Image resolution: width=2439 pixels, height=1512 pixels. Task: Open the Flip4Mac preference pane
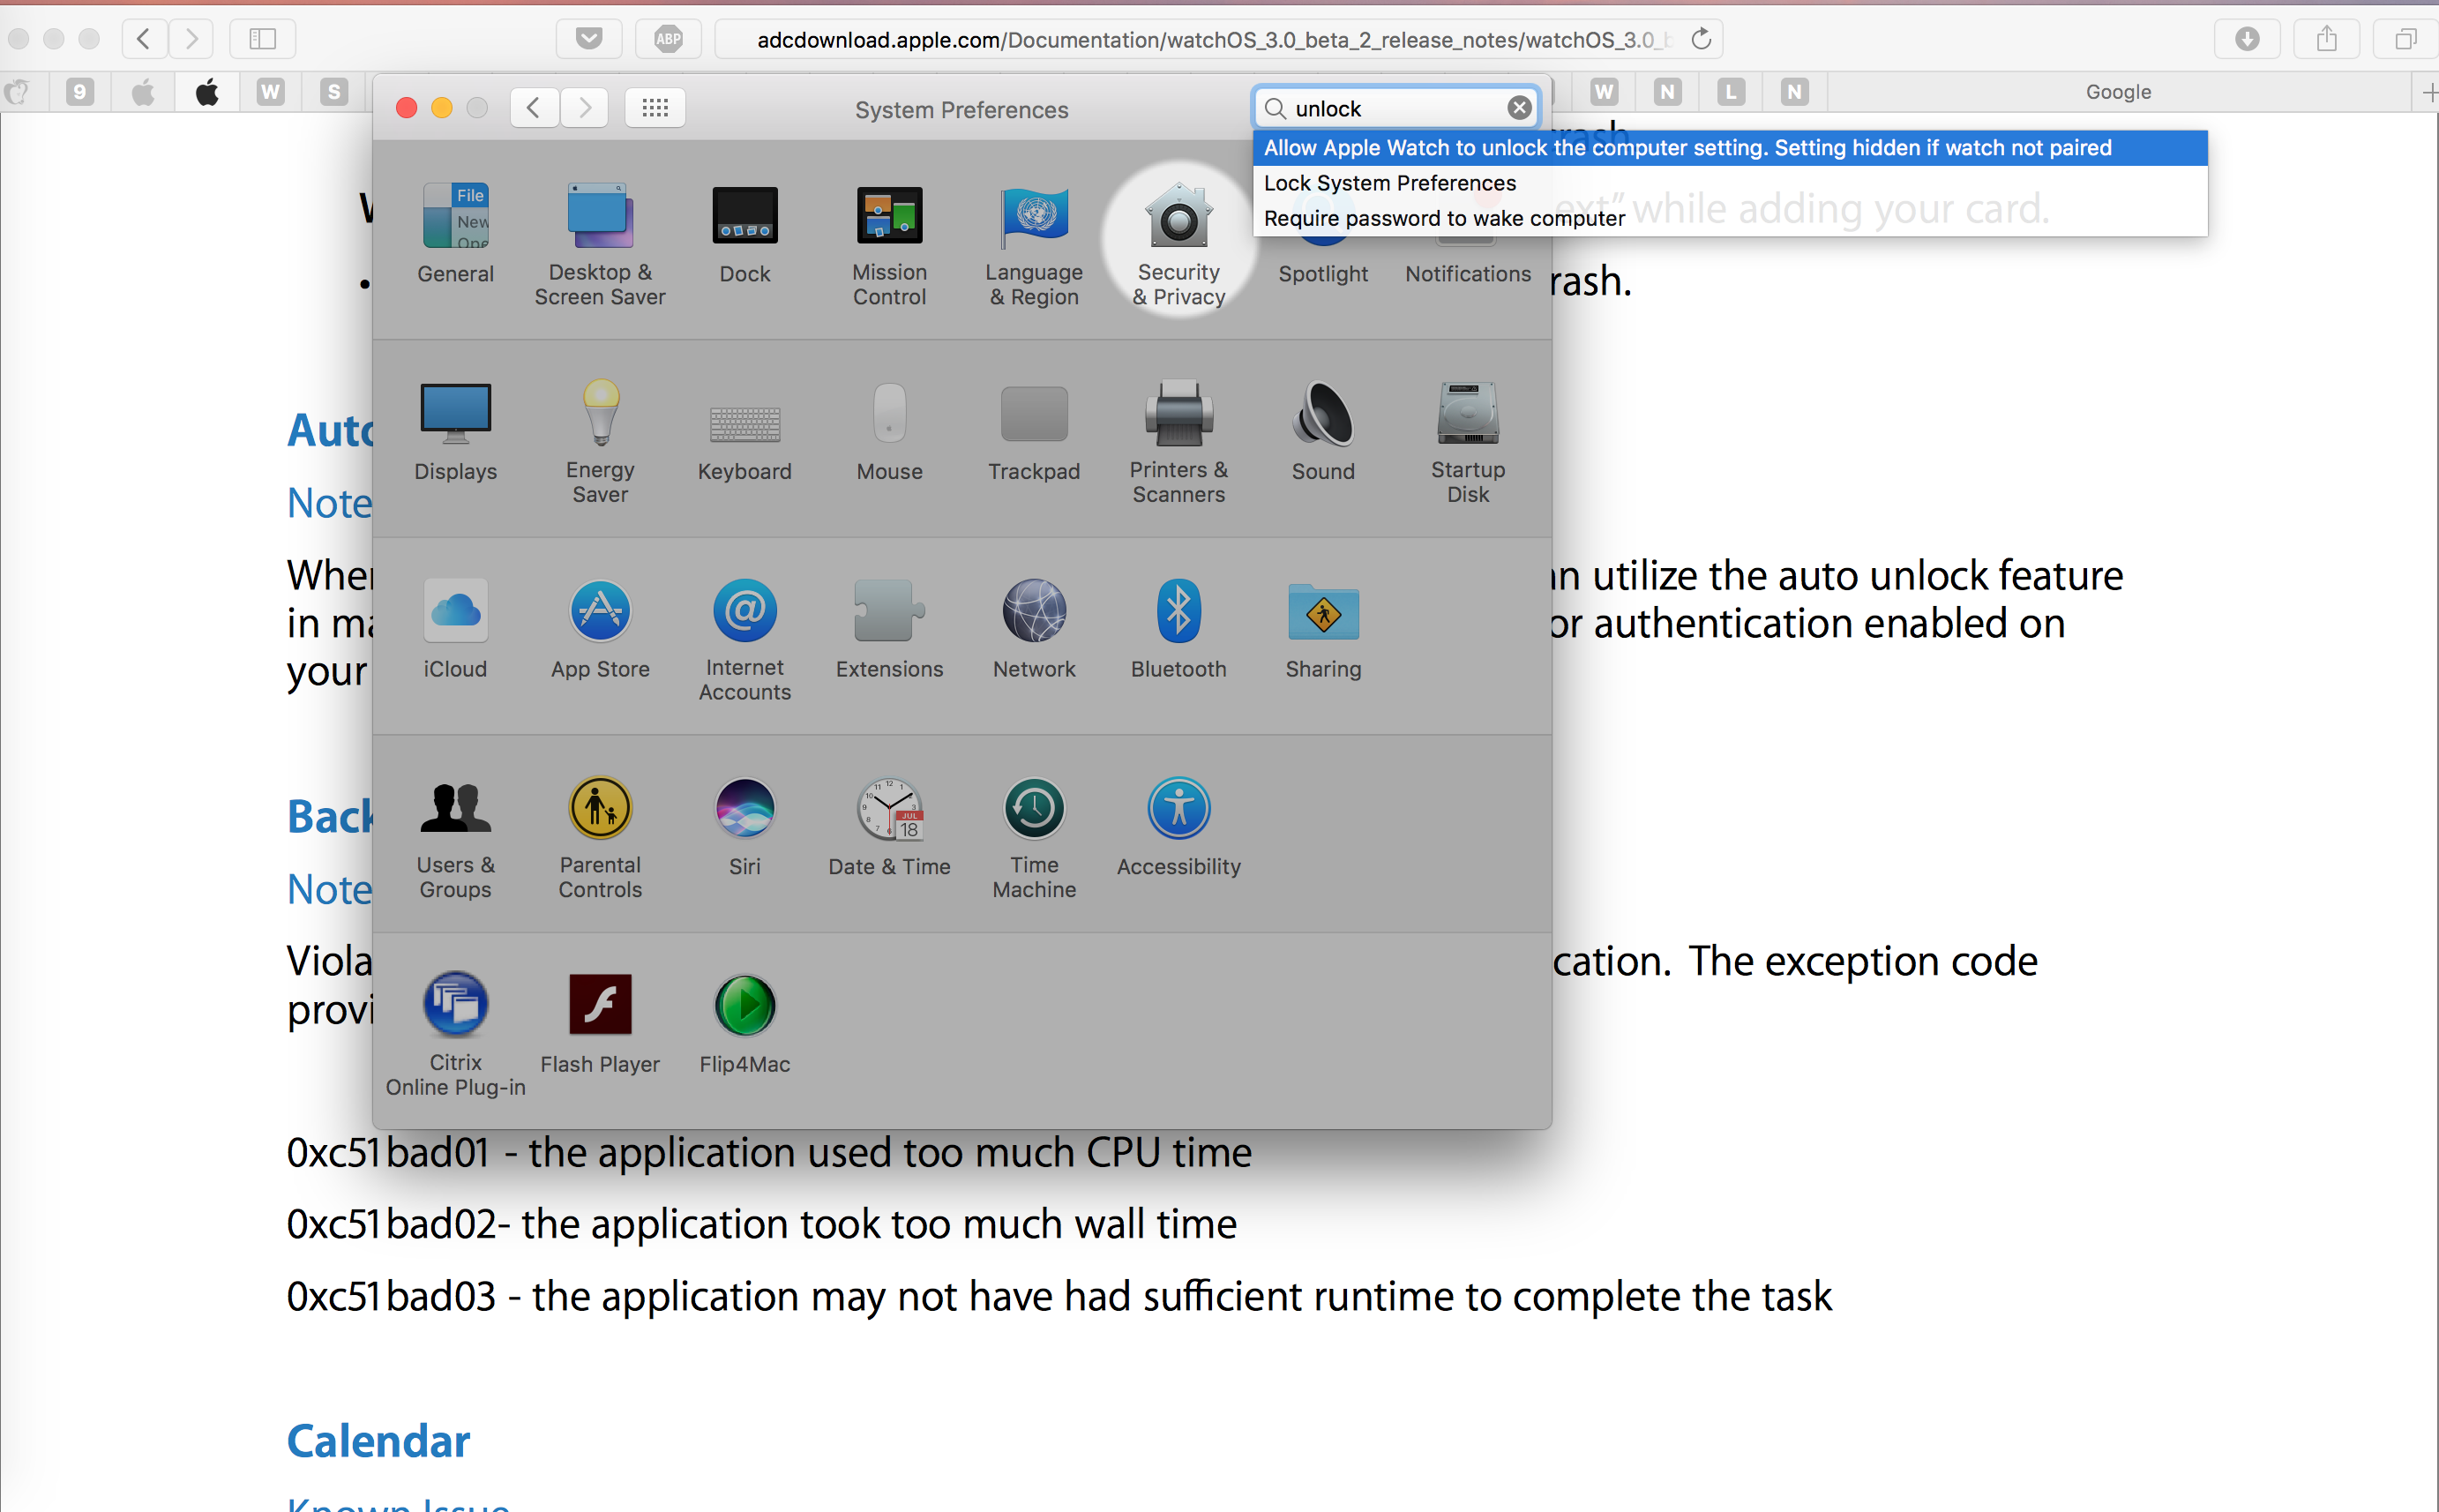(x=745, y=1024)
